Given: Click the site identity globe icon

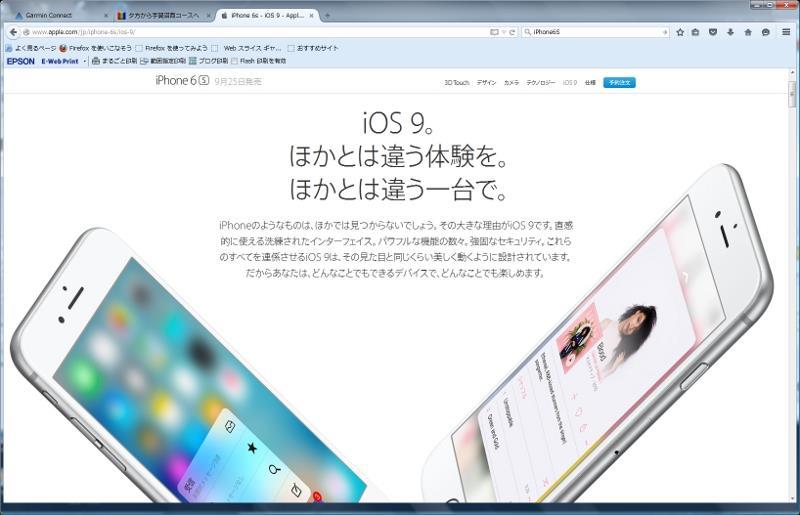Looking at the screenshot, I should tap(26, 32).
